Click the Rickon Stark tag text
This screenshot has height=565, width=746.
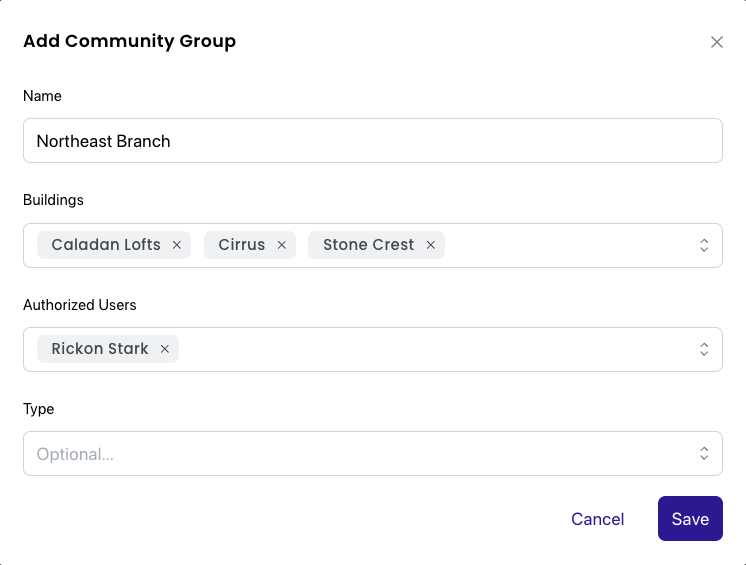point(100,349)
